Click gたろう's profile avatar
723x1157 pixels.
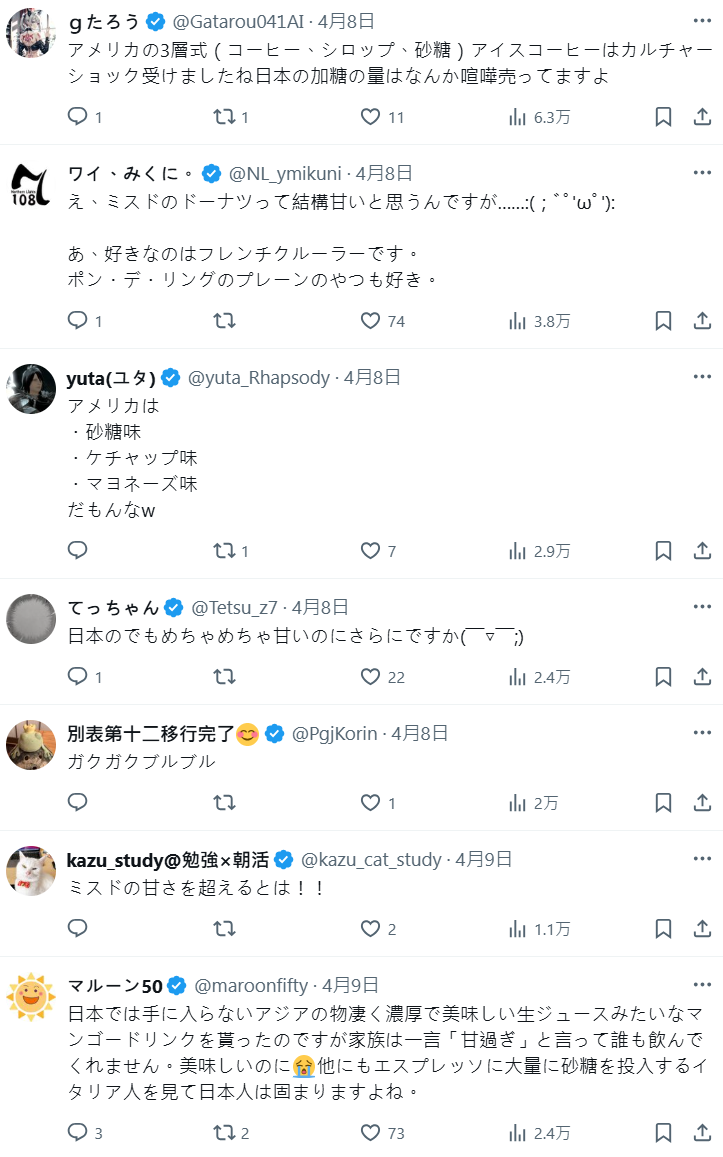pos(31,33)
